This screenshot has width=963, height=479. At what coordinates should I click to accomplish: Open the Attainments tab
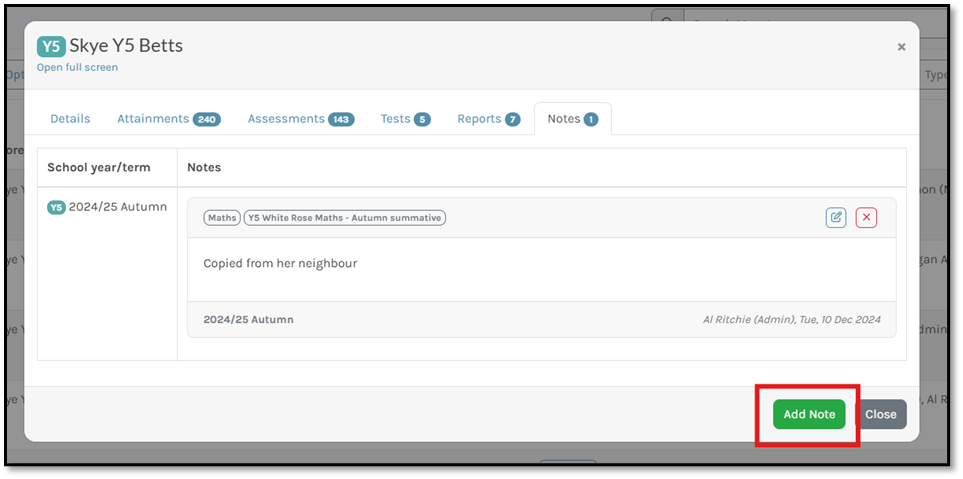tap(169, 119)
